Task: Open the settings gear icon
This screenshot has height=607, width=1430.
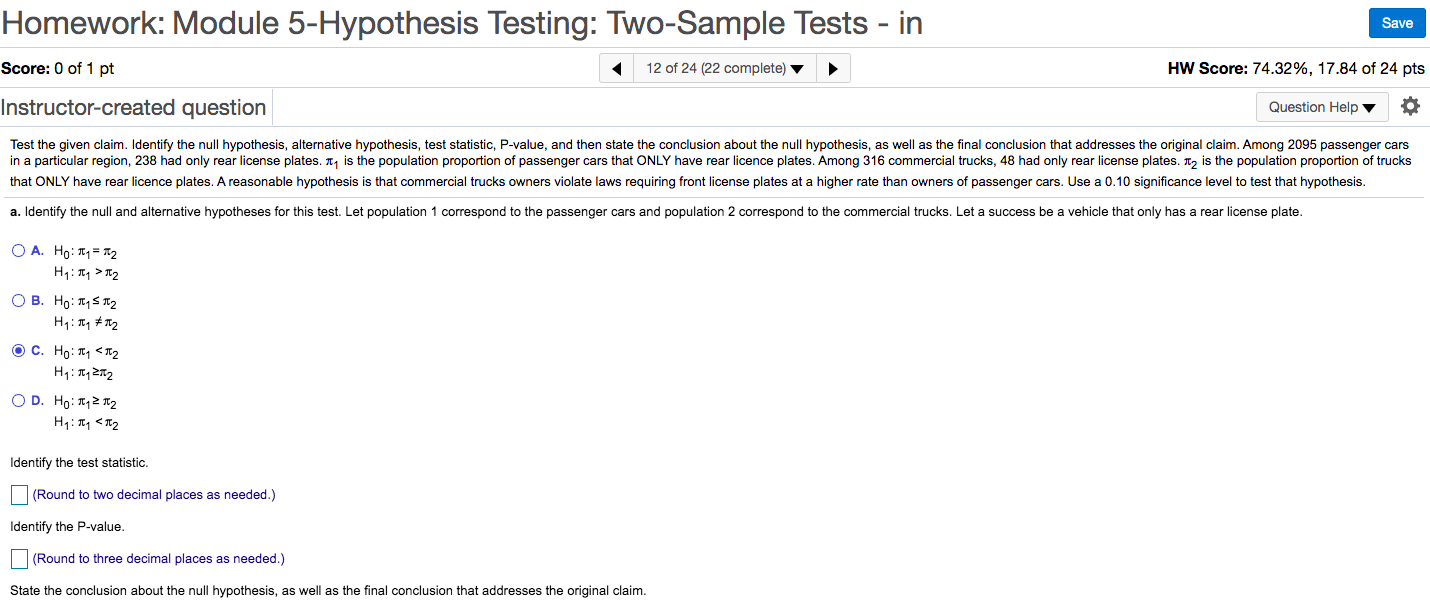Action: [1410, 107]
